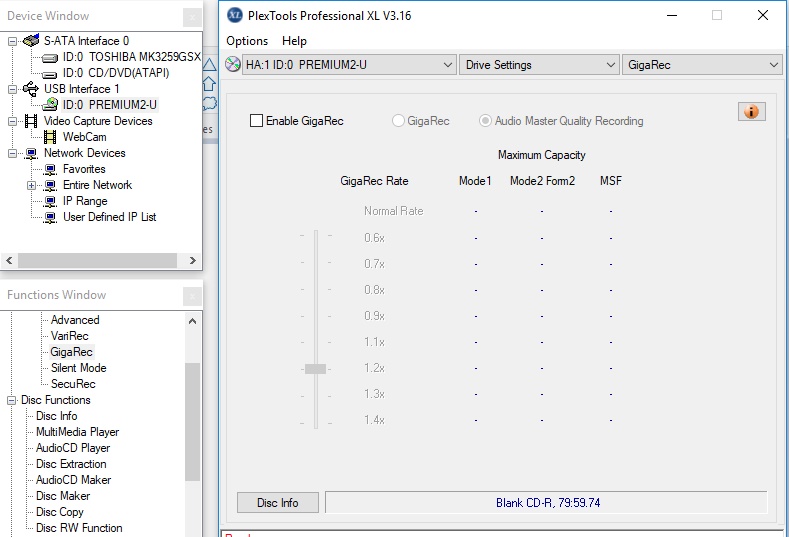Click the USB Interface 1 icon
Viewport: 789px width, 537px height.
tap(31, 89)
